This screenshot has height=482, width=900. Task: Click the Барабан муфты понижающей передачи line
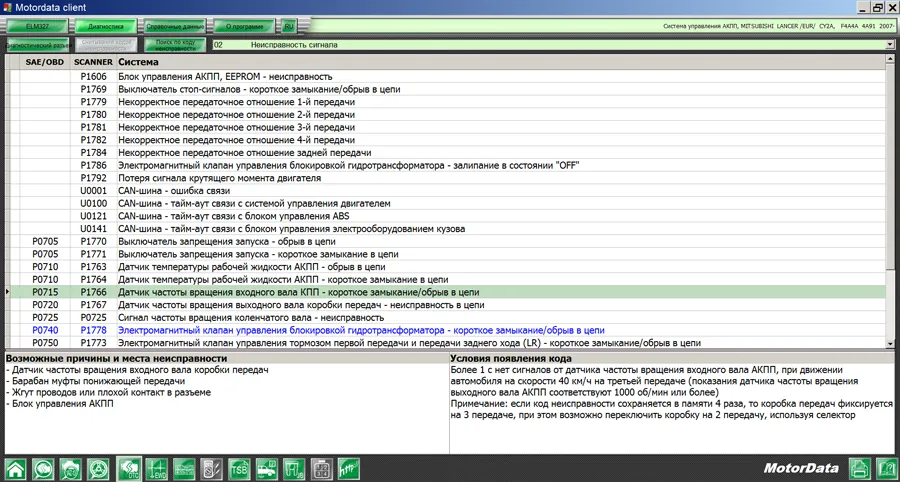coord(95,381)
